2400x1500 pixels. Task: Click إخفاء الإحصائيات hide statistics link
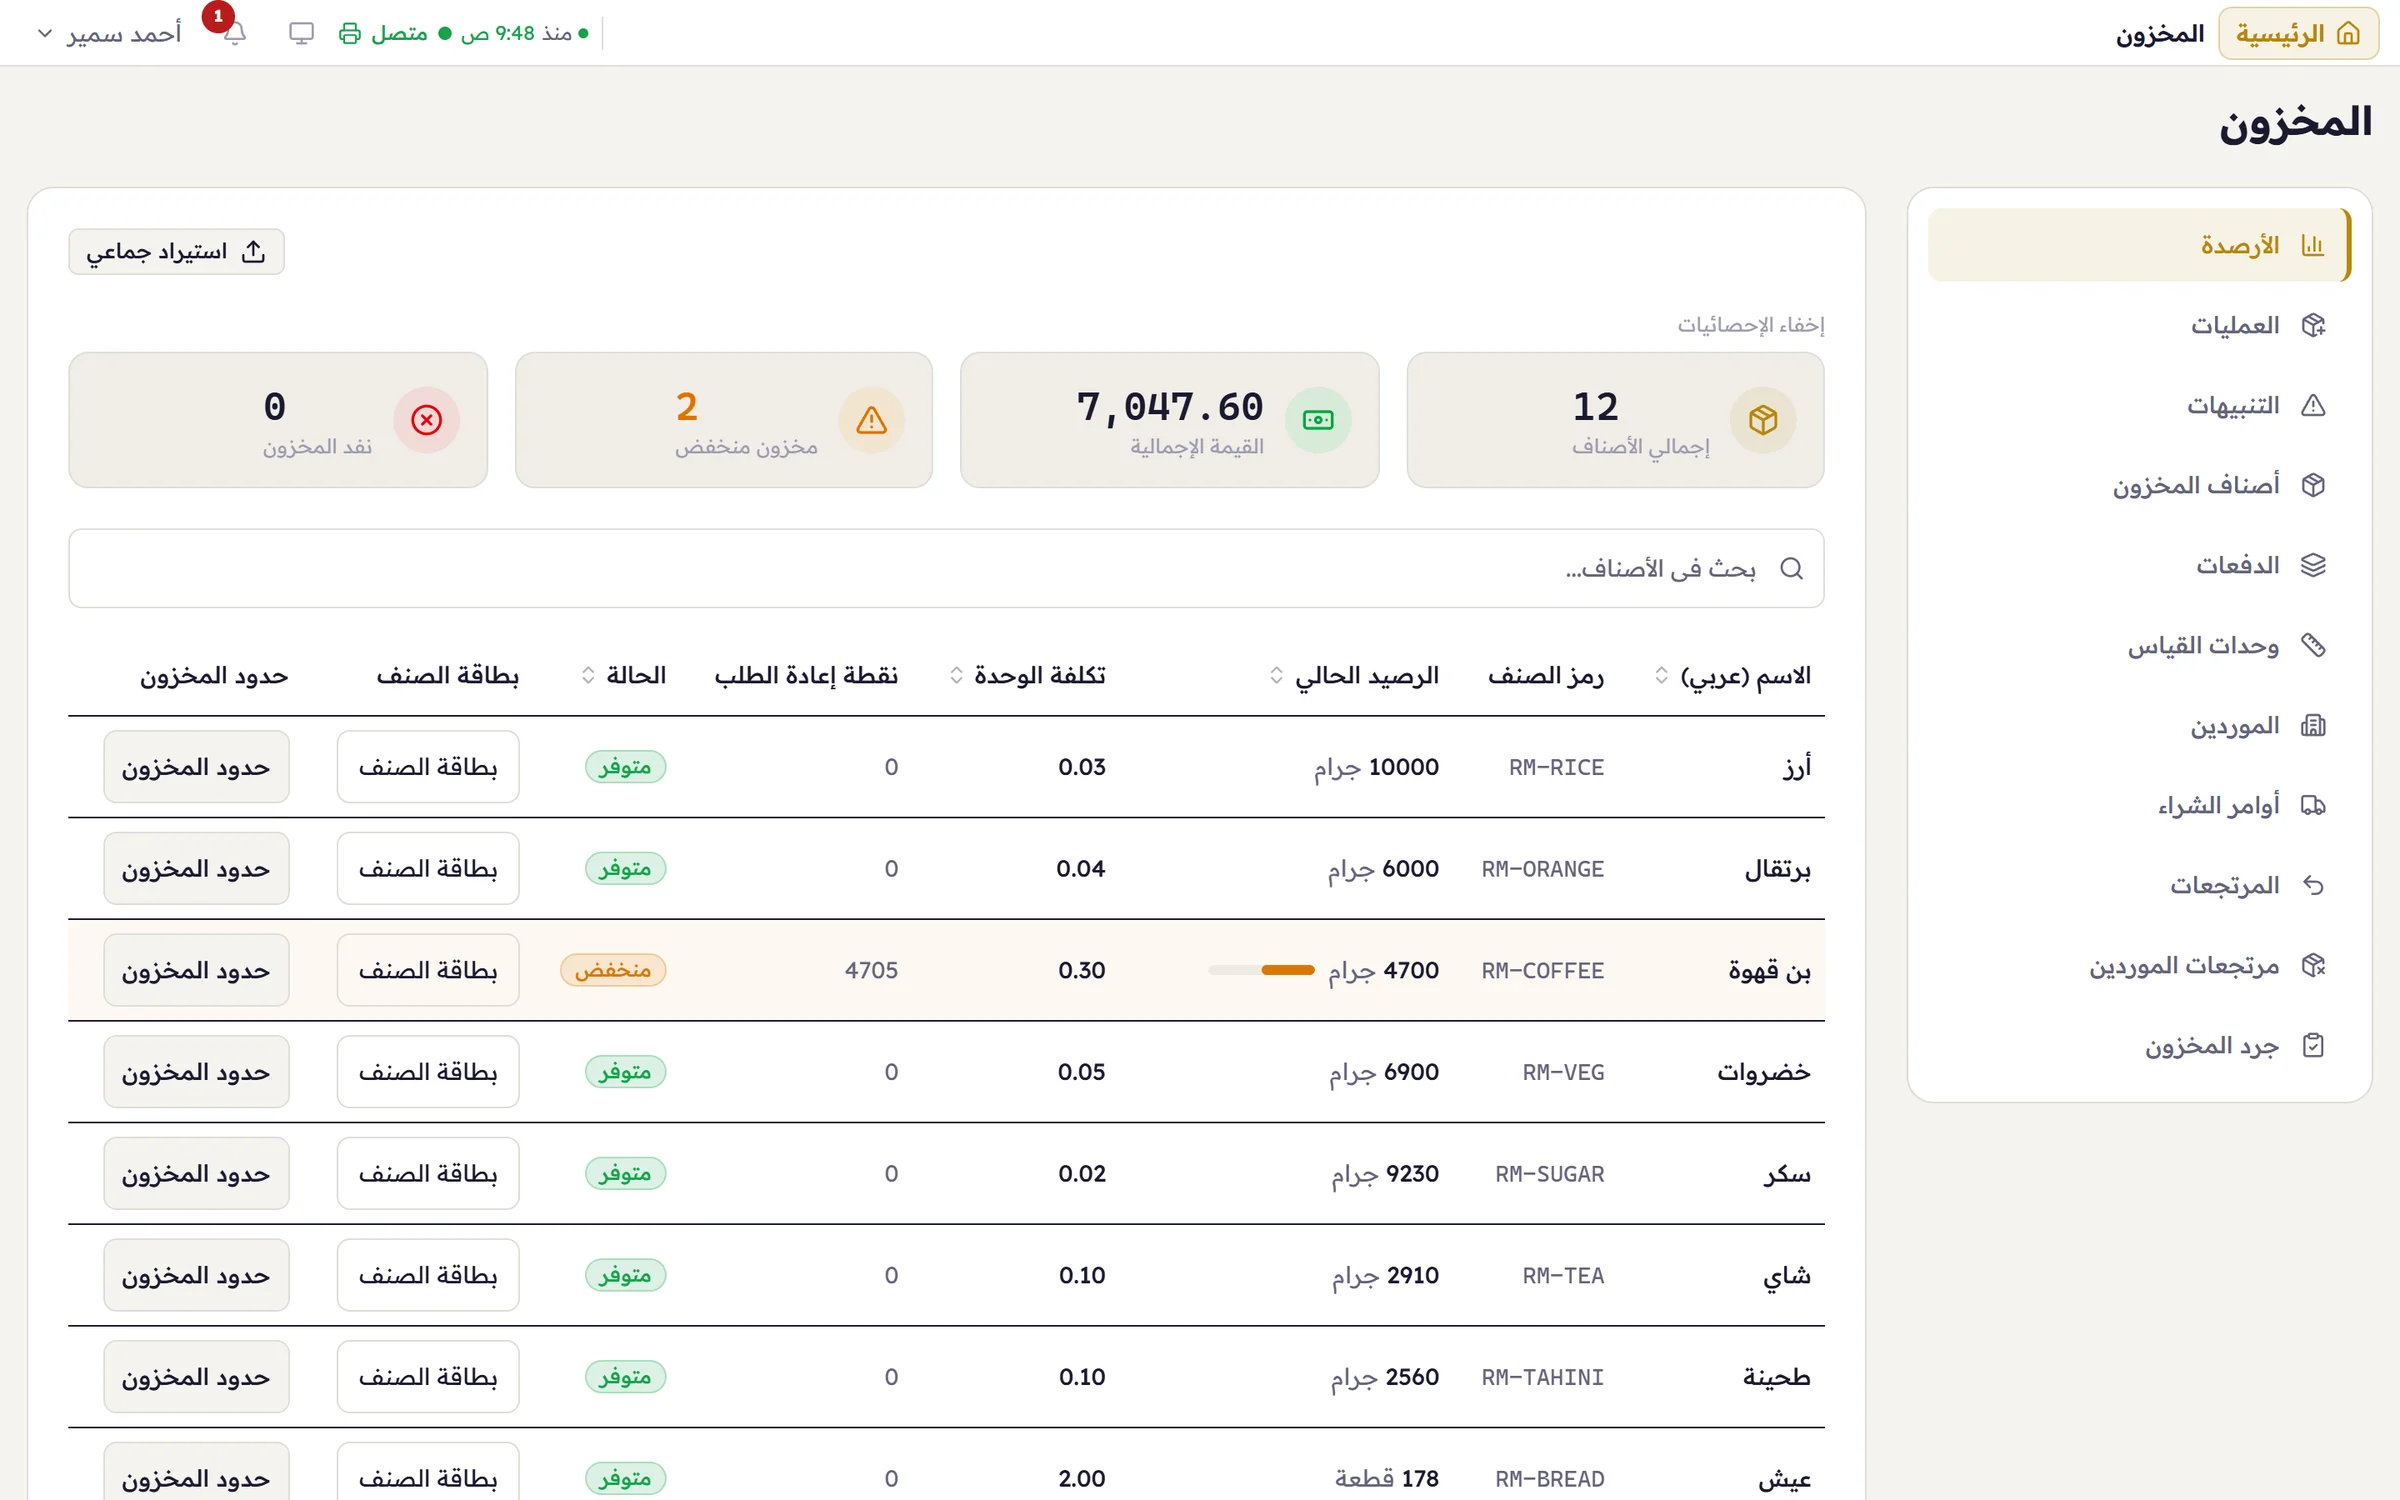[1751, 325]
